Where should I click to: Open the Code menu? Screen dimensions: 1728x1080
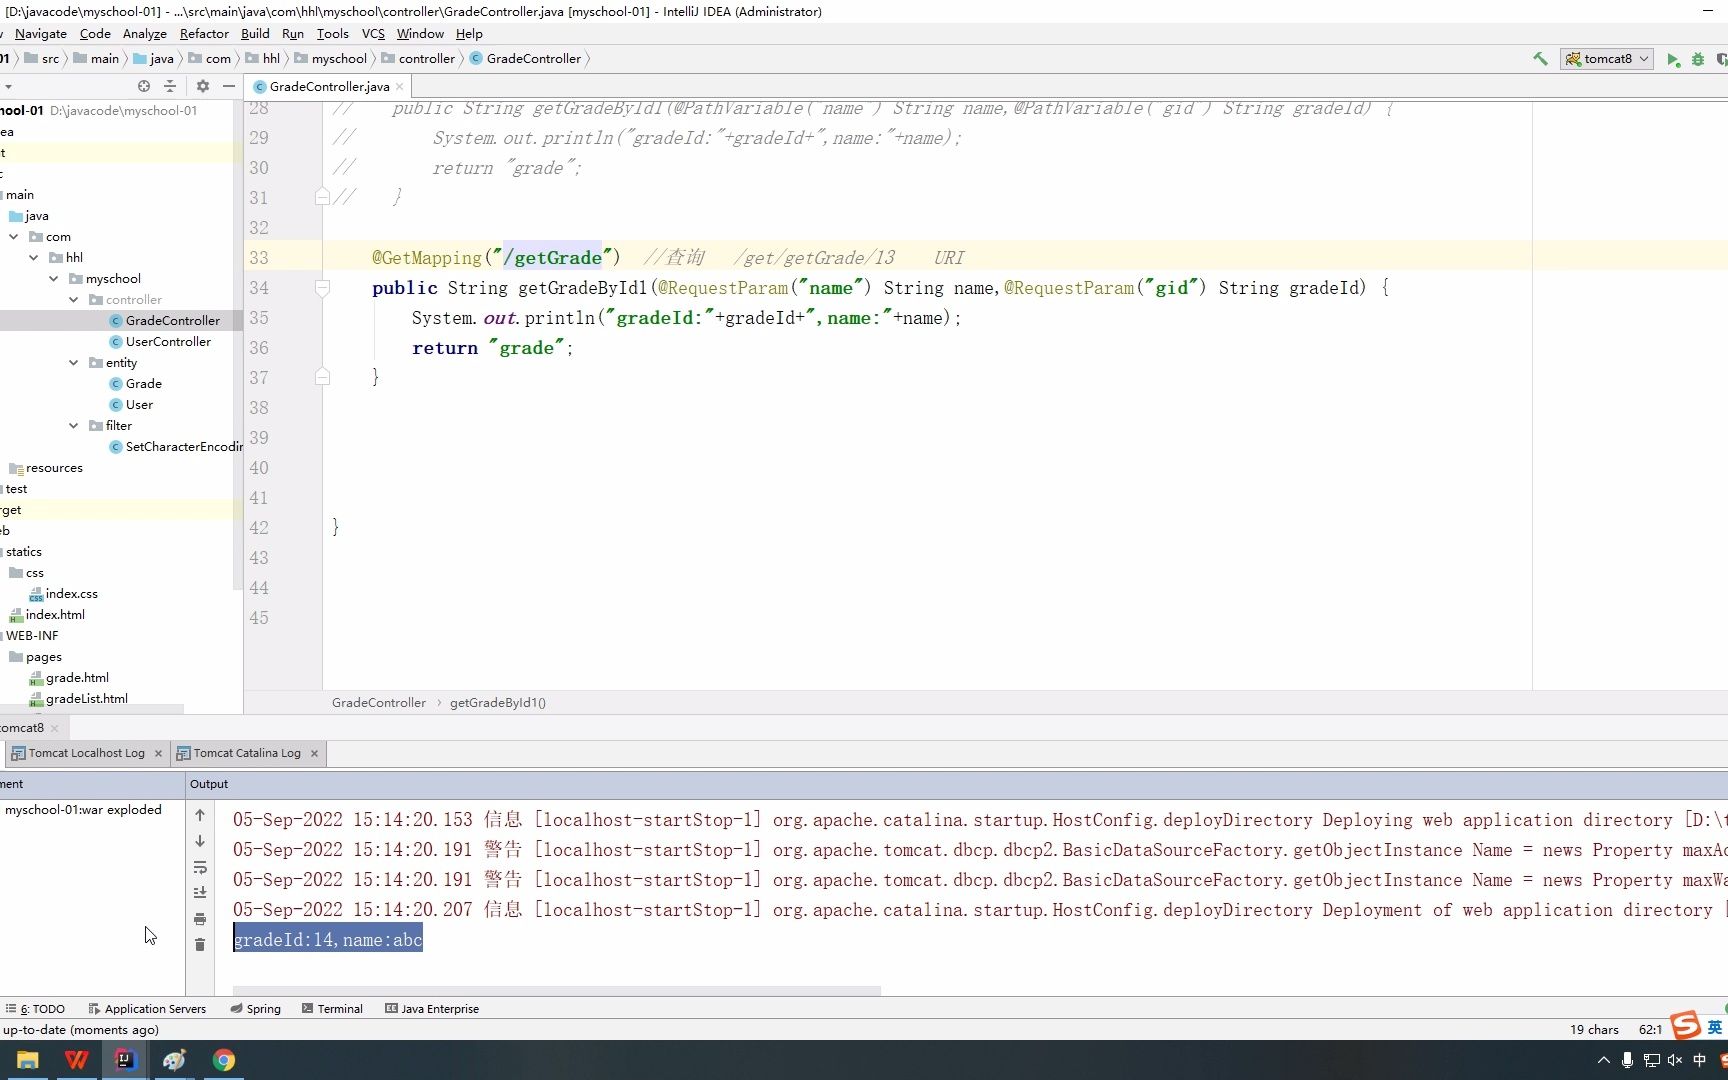point(95,34)
